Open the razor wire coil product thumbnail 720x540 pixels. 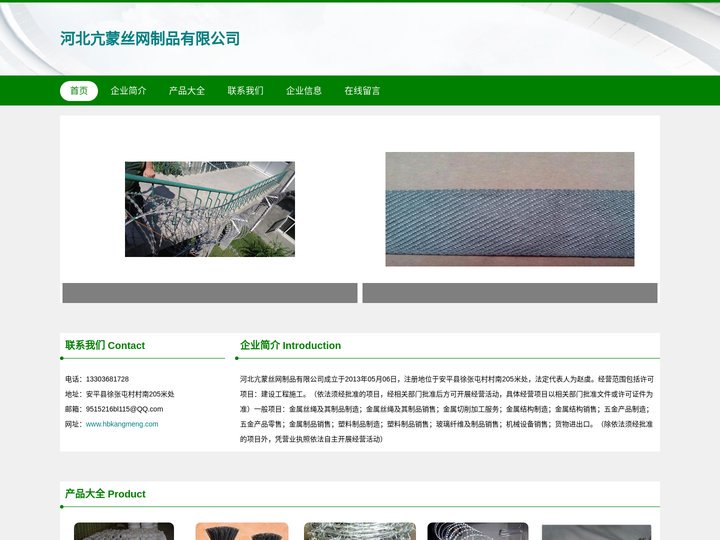[478, 531]
